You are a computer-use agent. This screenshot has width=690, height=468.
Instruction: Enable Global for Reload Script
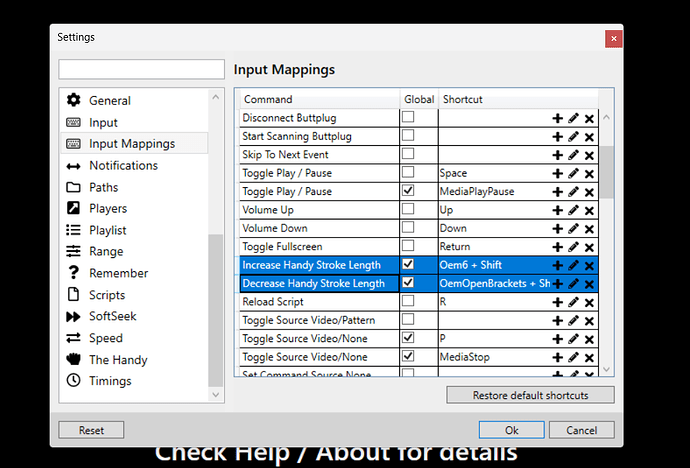408,300
